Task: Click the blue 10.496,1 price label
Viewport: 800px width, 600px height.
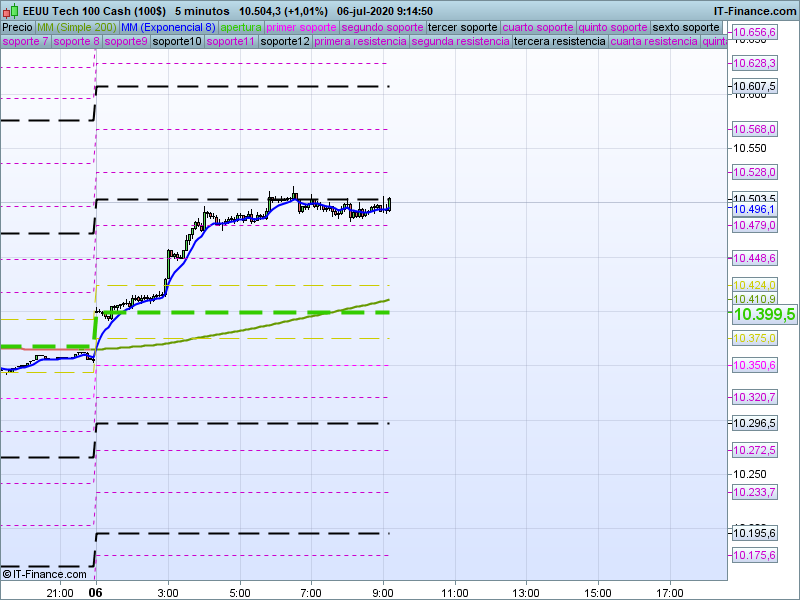Action: (x=754, y=210)
